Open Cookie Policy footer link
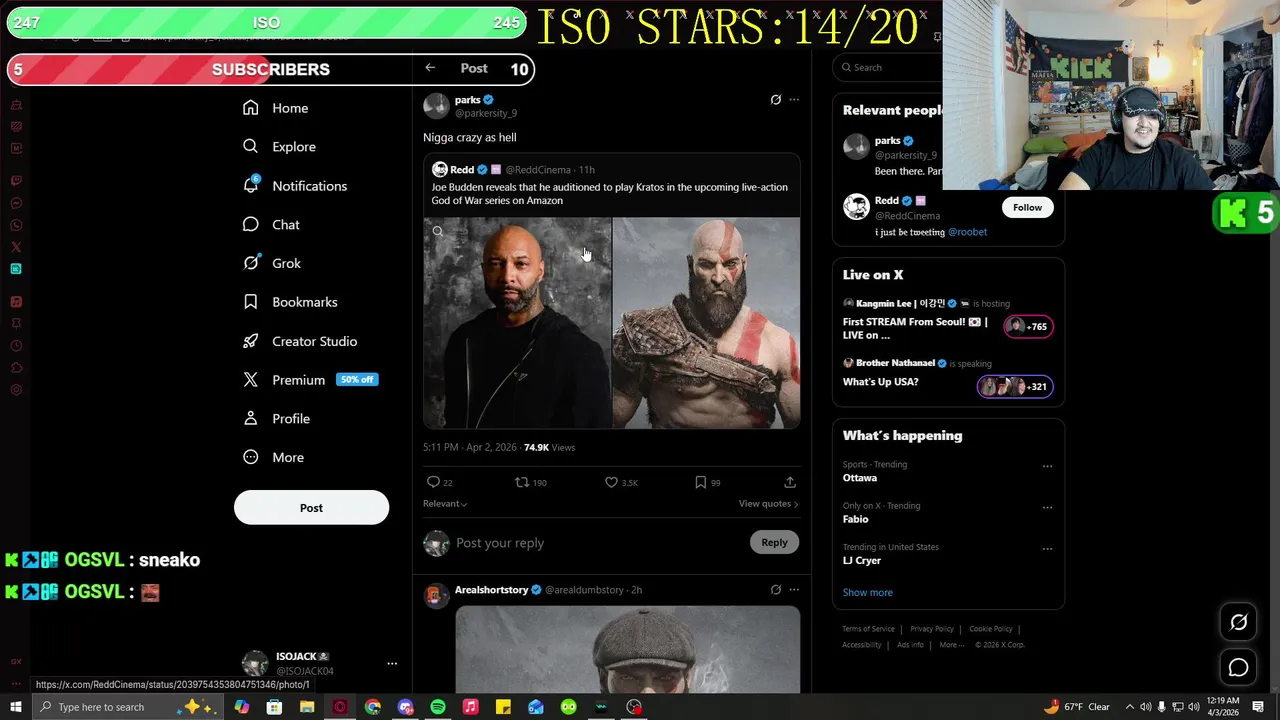Viewport: 1280px width, 720px height. coord(990,629)
